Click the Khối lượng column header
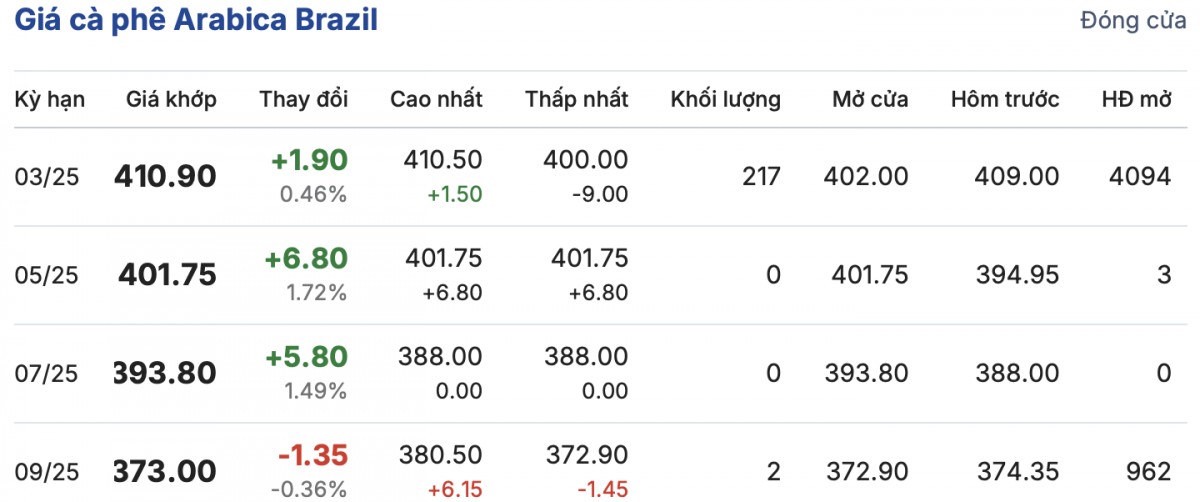 (725, 99)
